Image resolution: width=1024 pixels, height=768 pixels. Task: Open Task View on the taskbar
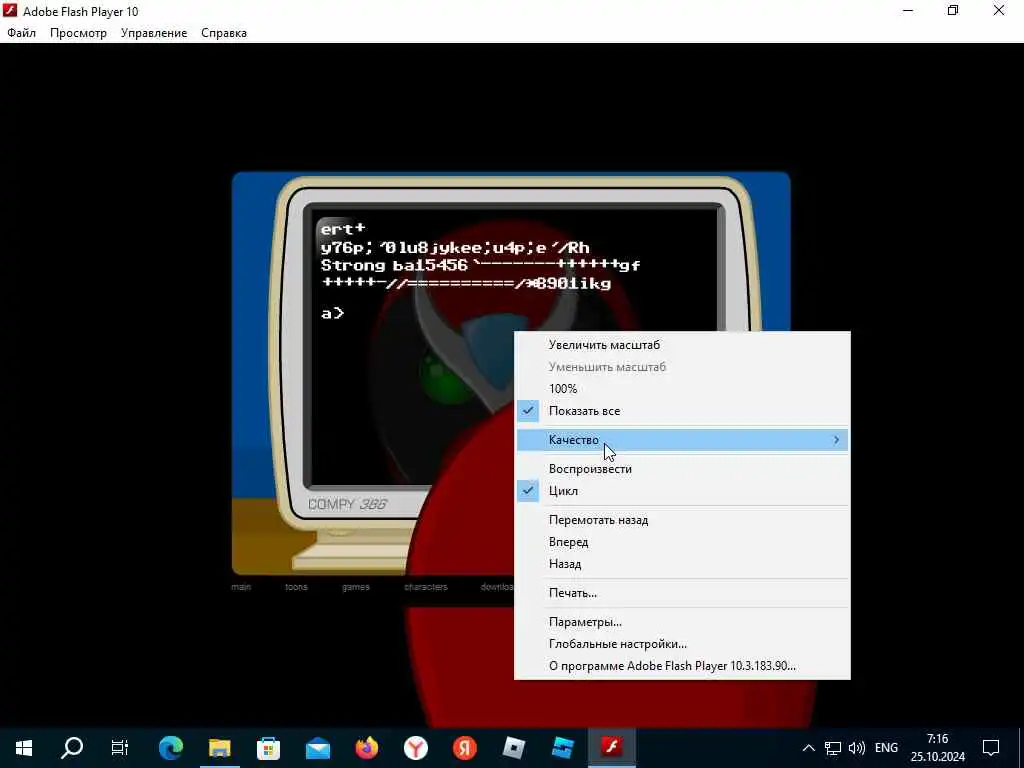click(x=120, y=747)
